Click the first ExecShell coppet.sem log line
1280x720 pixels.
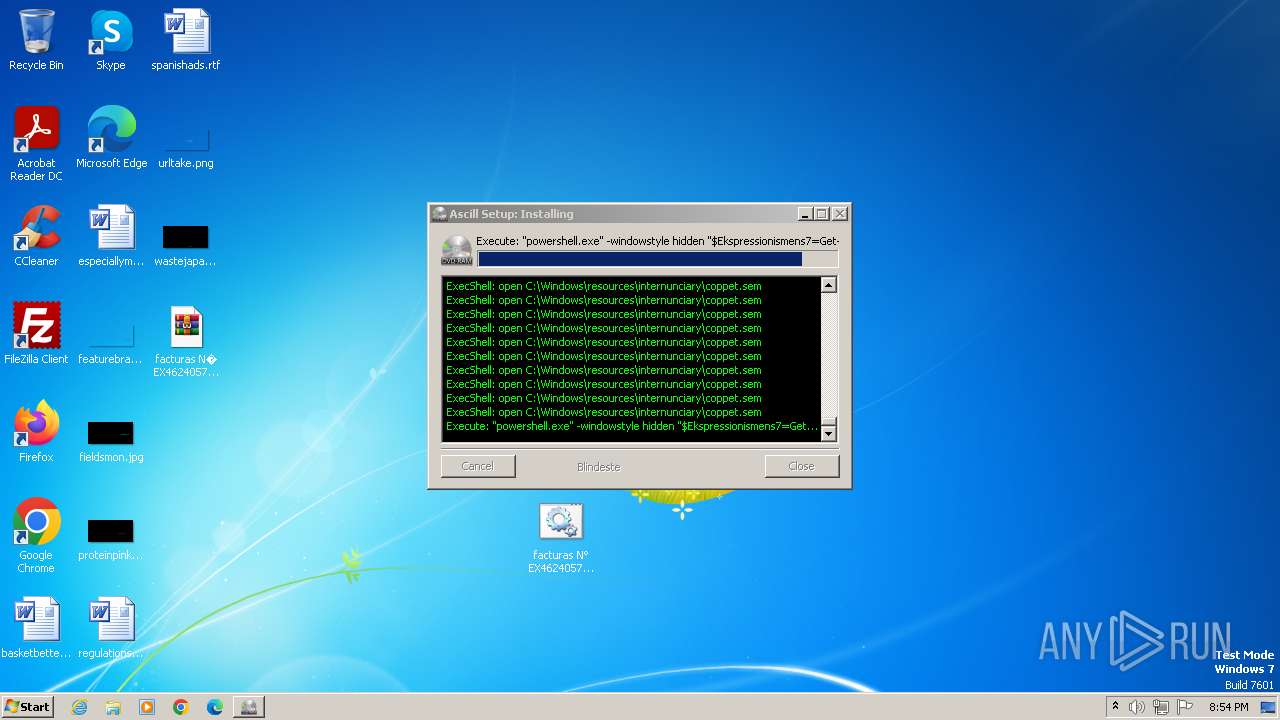coord(604,286)
